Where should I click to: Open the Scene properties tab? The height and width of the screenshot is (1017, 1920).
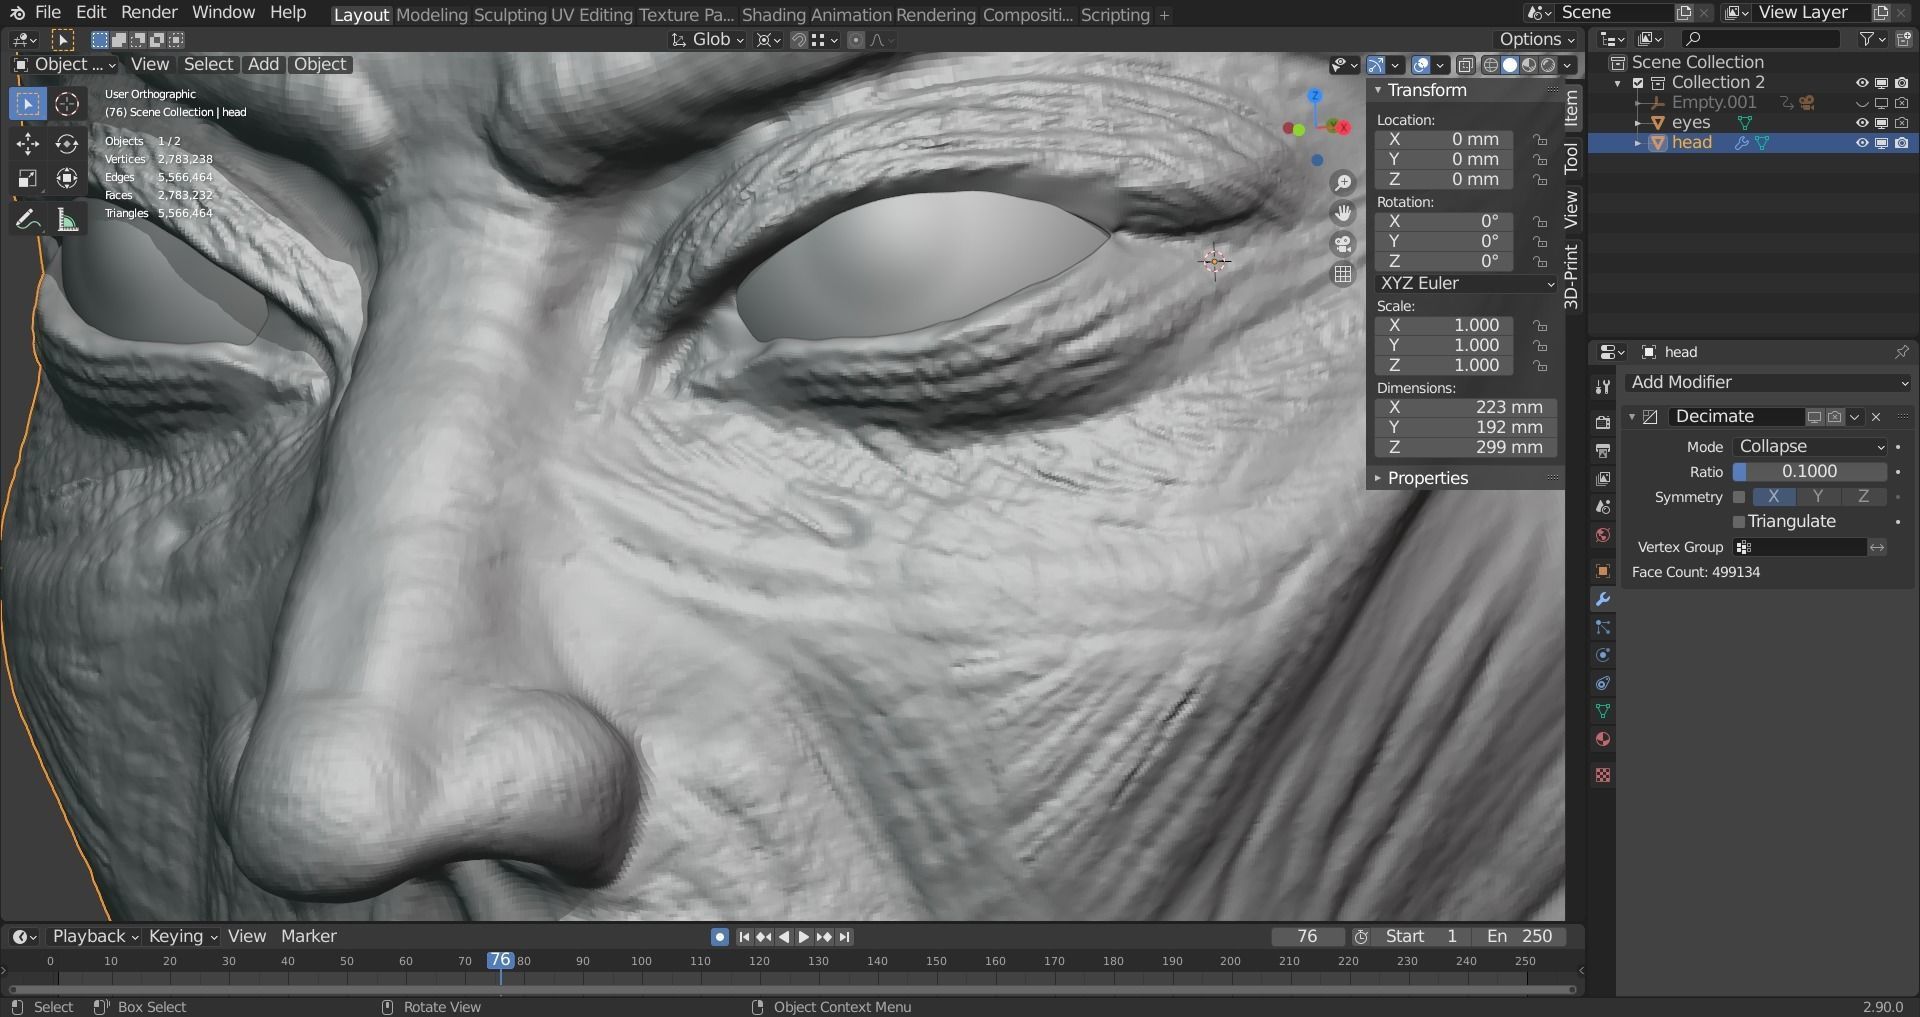(1603, 507)
